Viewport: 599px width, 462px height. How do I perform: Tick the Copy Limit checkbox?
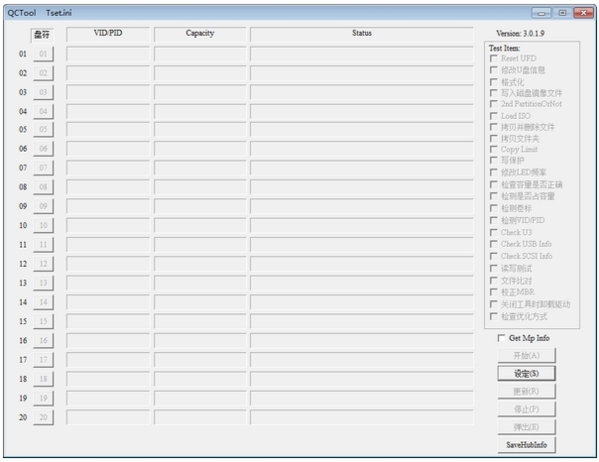coord(494,149)
